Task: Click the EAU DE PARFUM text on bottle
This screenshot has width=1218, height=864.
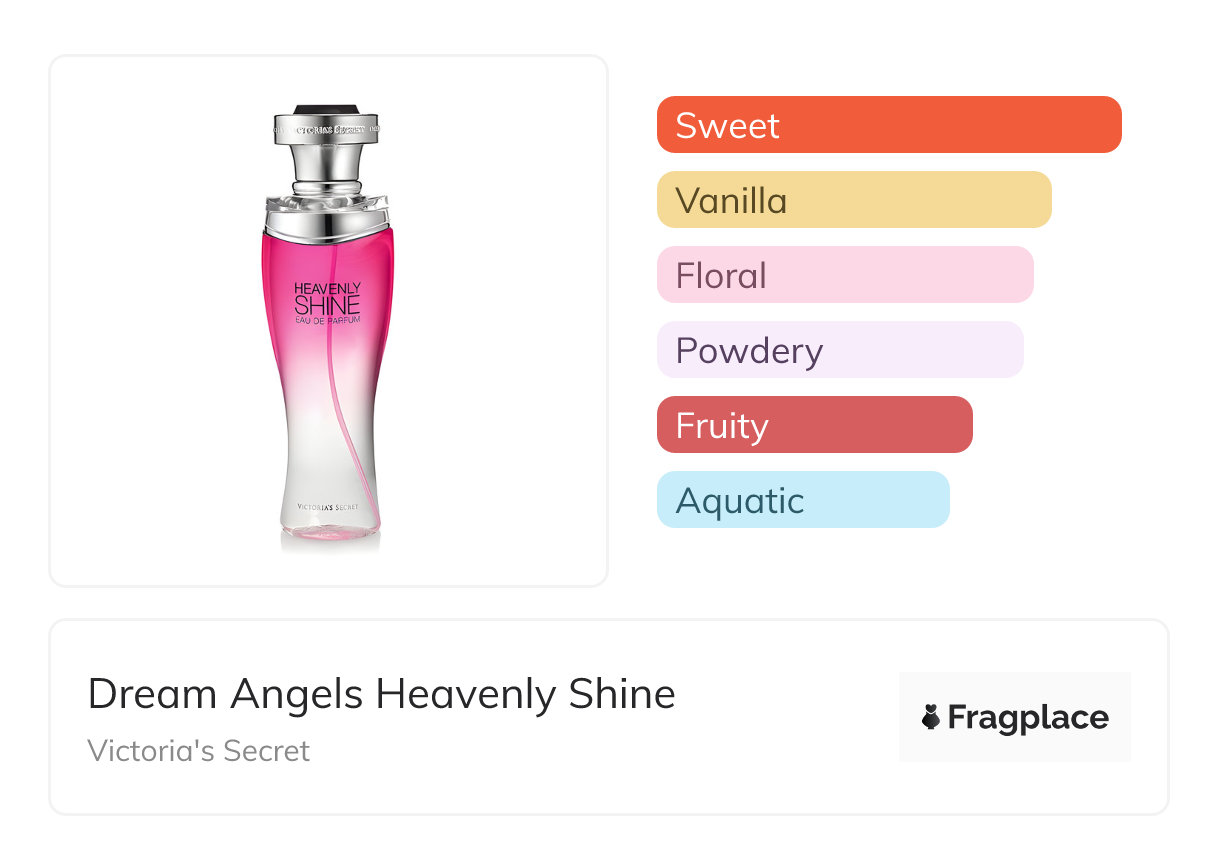Action: pos(327,320)
